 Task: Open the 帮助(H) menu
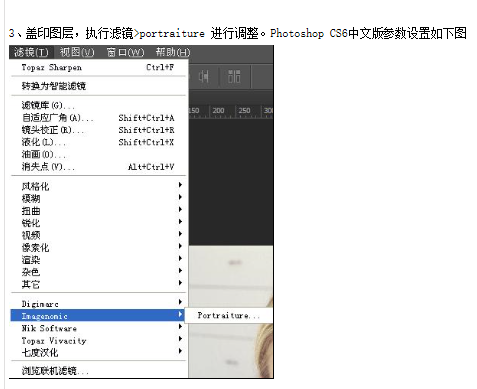(x=173, y=52)
